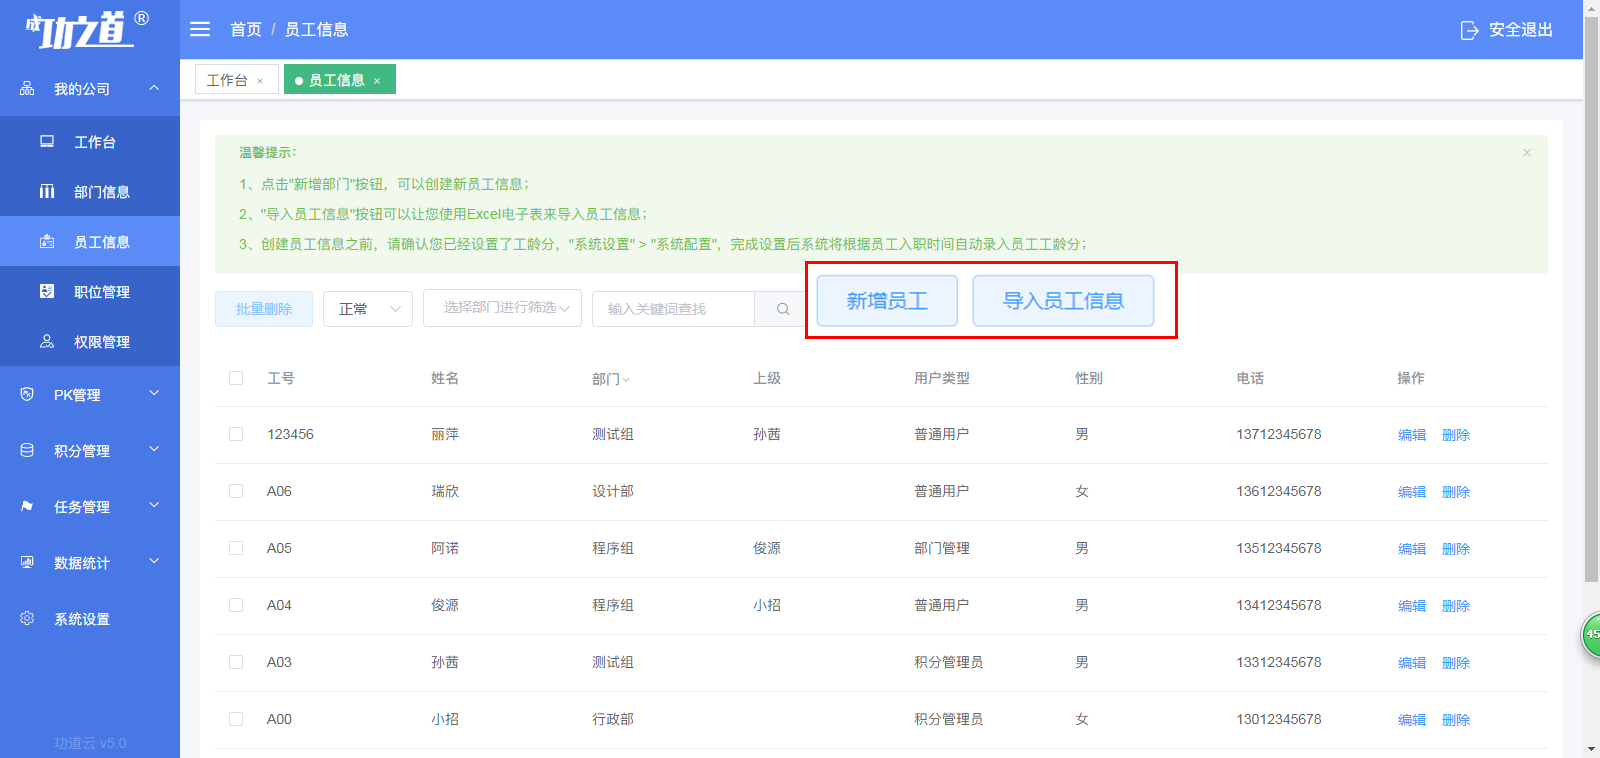Open 权限管理 in the sidebar

coord(90,342)
